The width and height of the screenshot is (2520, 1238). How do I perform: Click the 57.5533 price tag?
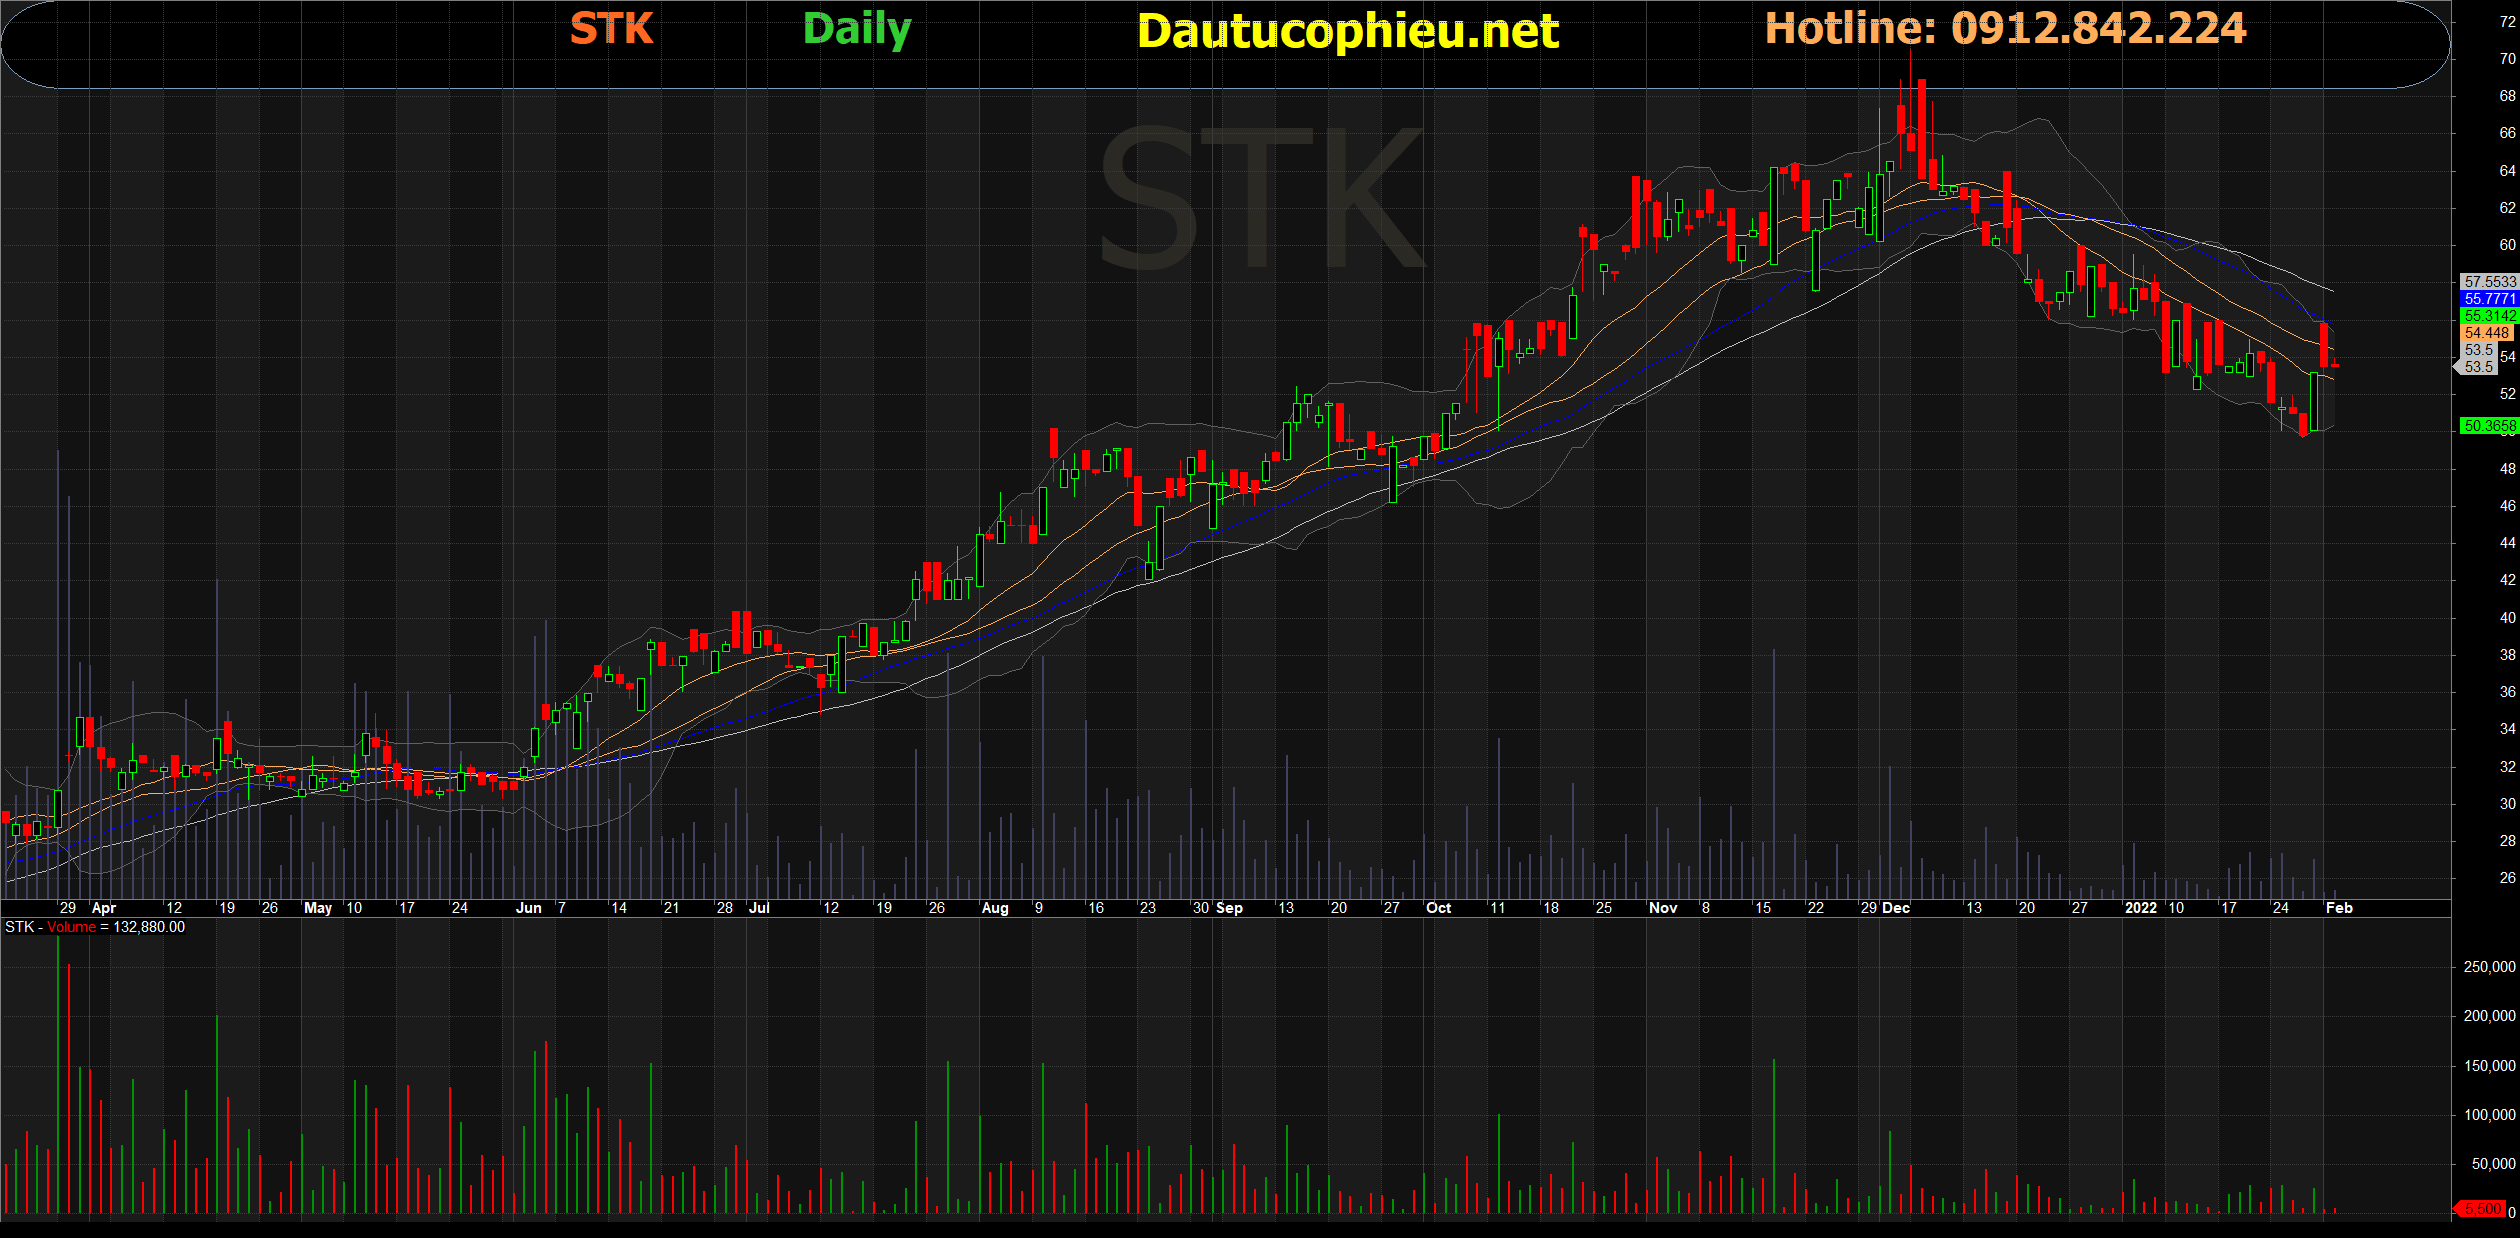(2489, 282)
